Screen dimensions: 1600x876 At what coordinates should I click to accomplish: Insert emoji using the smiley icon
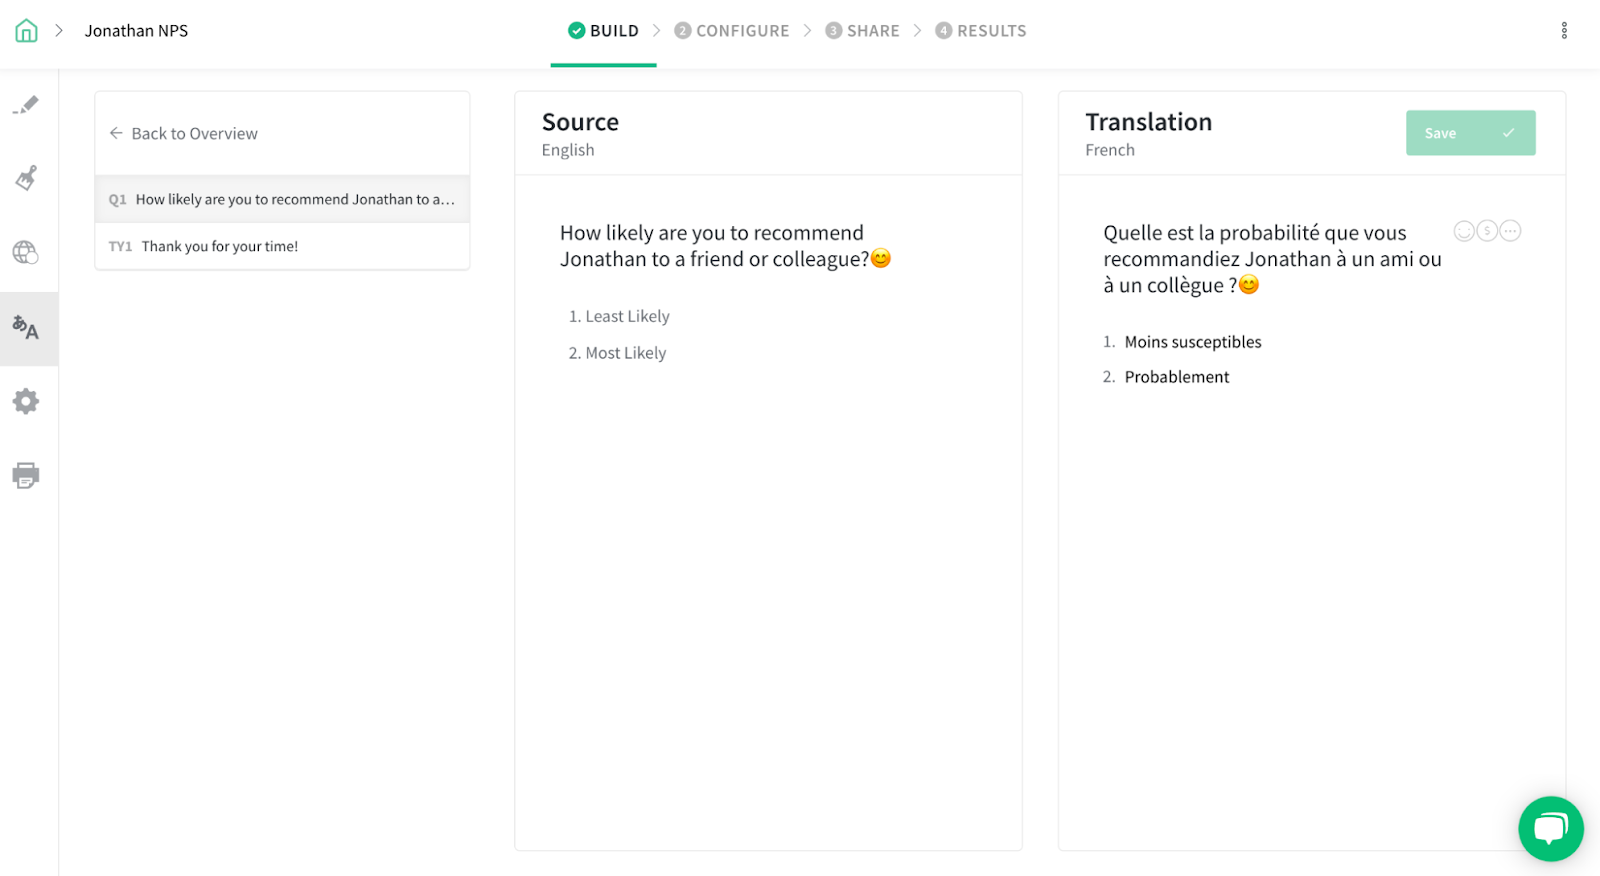[1464, 231]
